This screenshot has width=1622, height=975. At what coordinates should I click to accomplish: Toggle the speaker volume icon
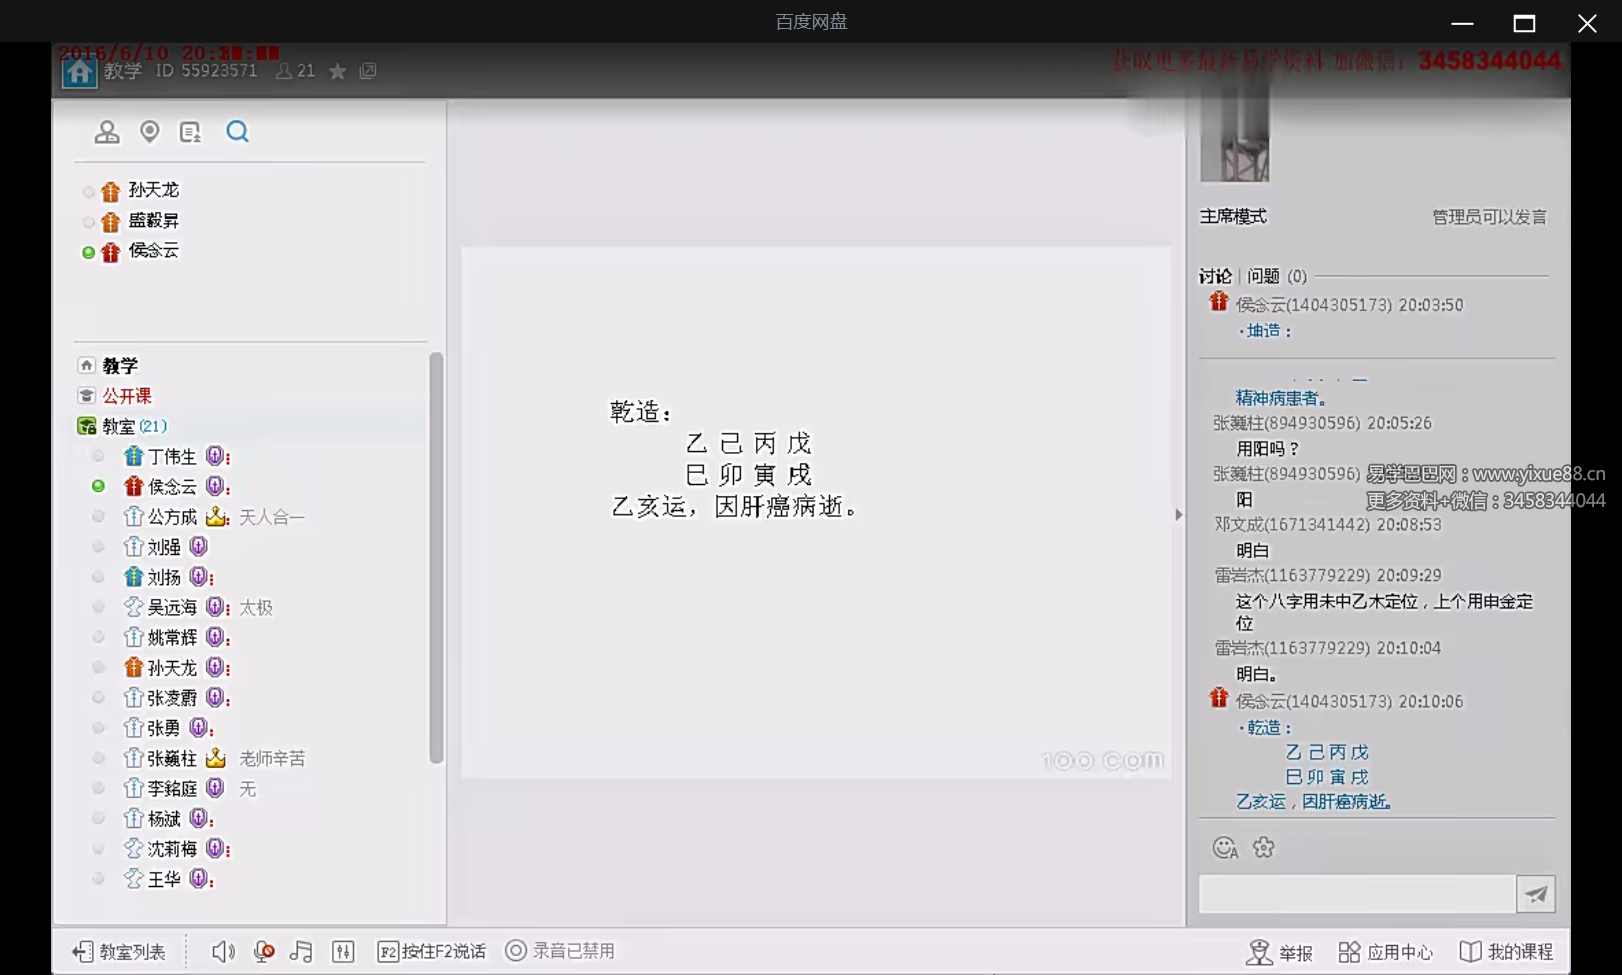point(222,951)
